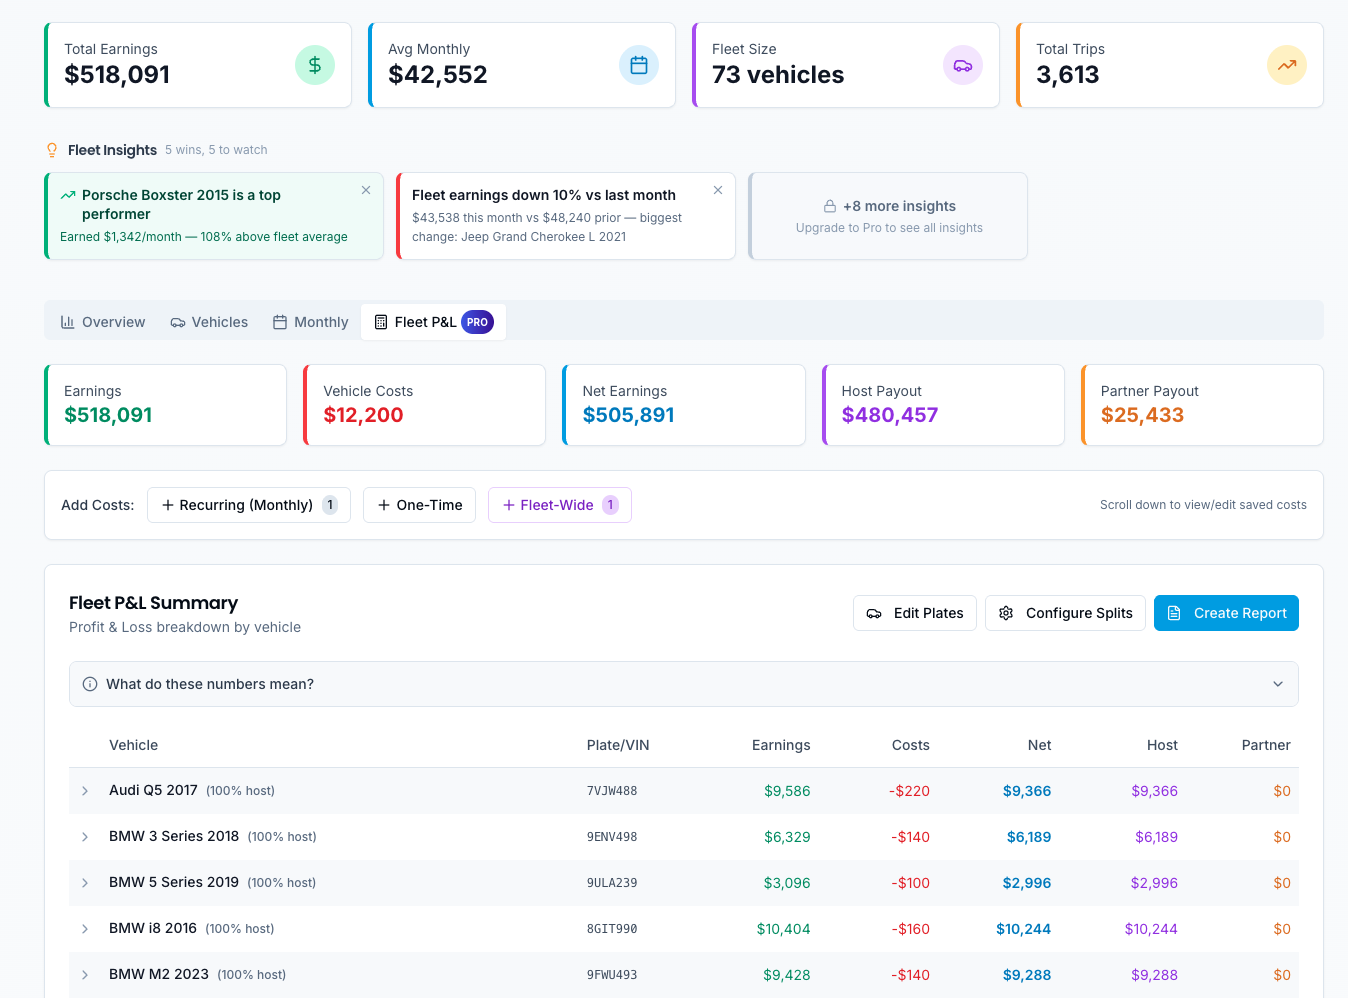Click the '5 wins, 5 to watch' text
The image size is (1348, 998).
click(216, 150)
